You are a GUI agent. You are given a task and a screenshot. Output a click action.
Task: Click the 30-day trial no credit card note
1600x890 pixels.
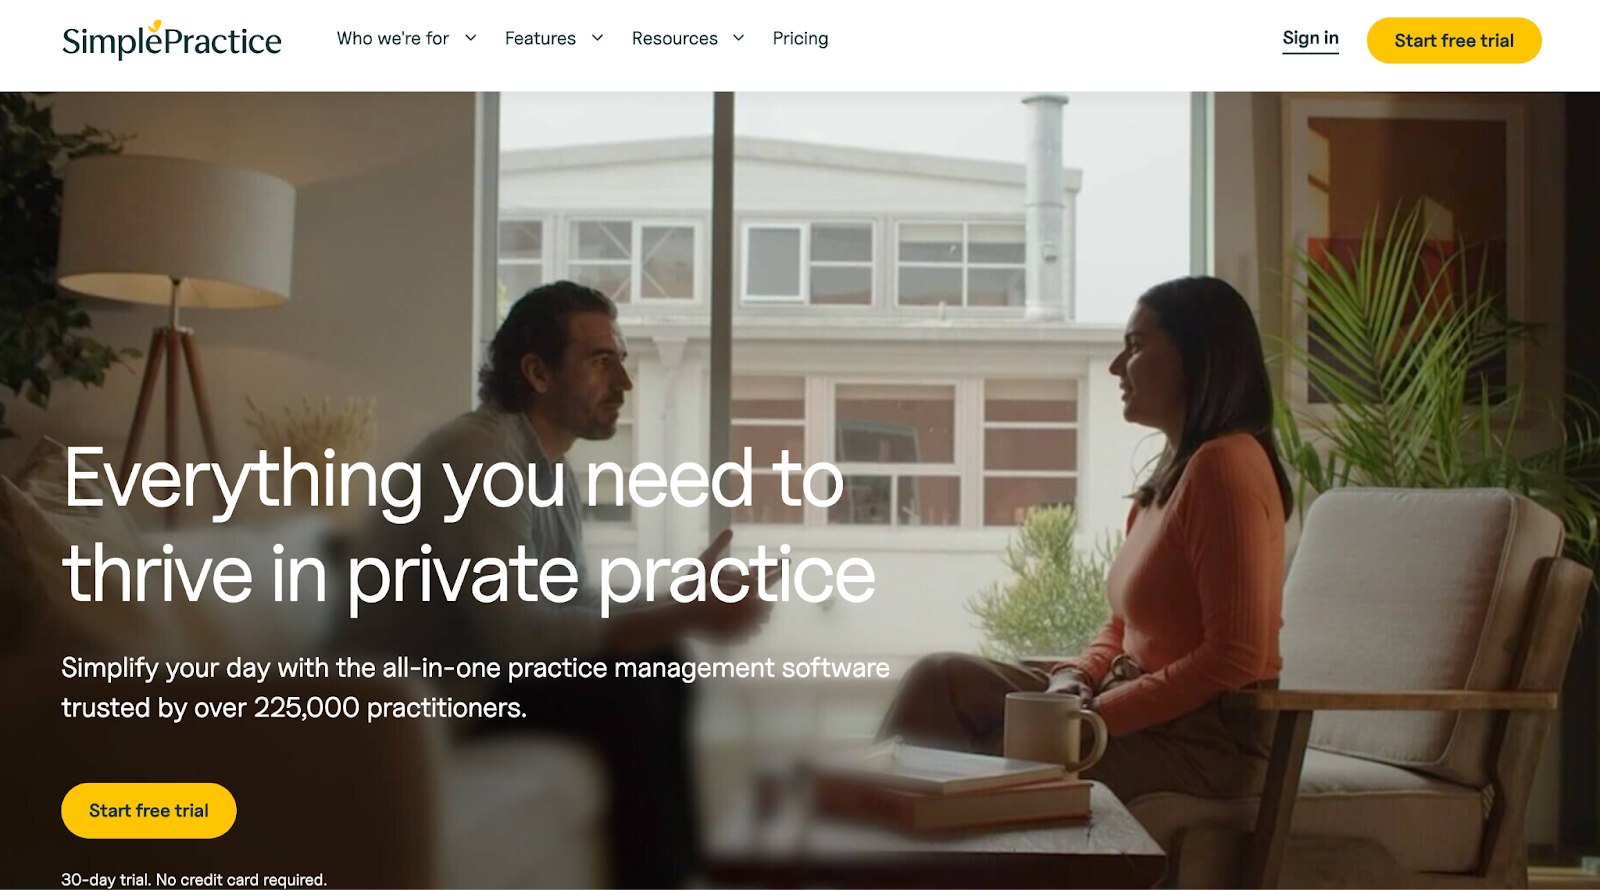click(194, 879)
